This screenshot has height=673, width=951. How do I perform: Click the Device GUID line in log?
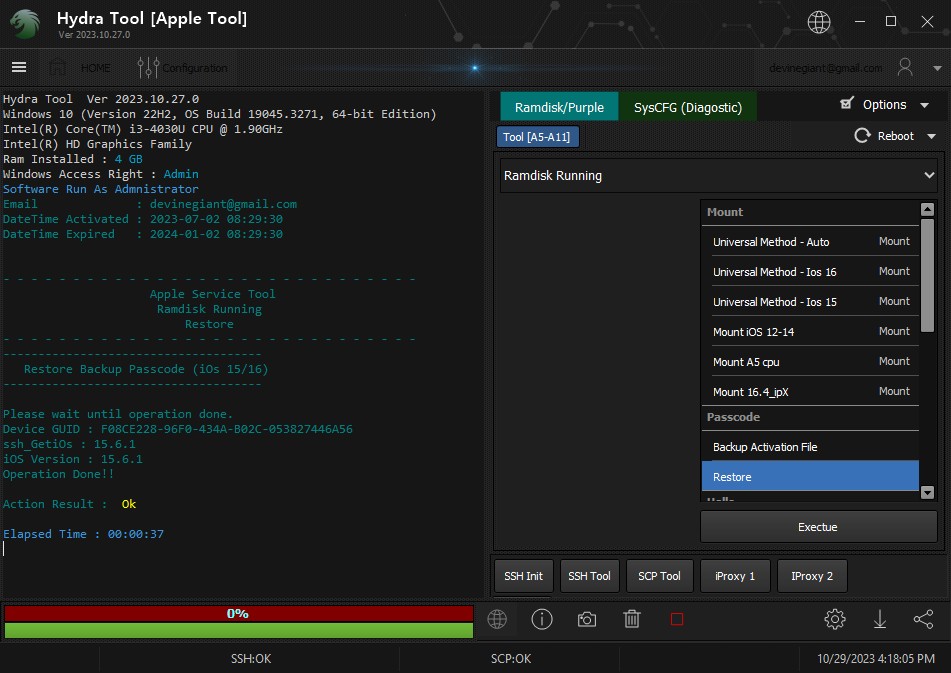(x=178, y=429)
